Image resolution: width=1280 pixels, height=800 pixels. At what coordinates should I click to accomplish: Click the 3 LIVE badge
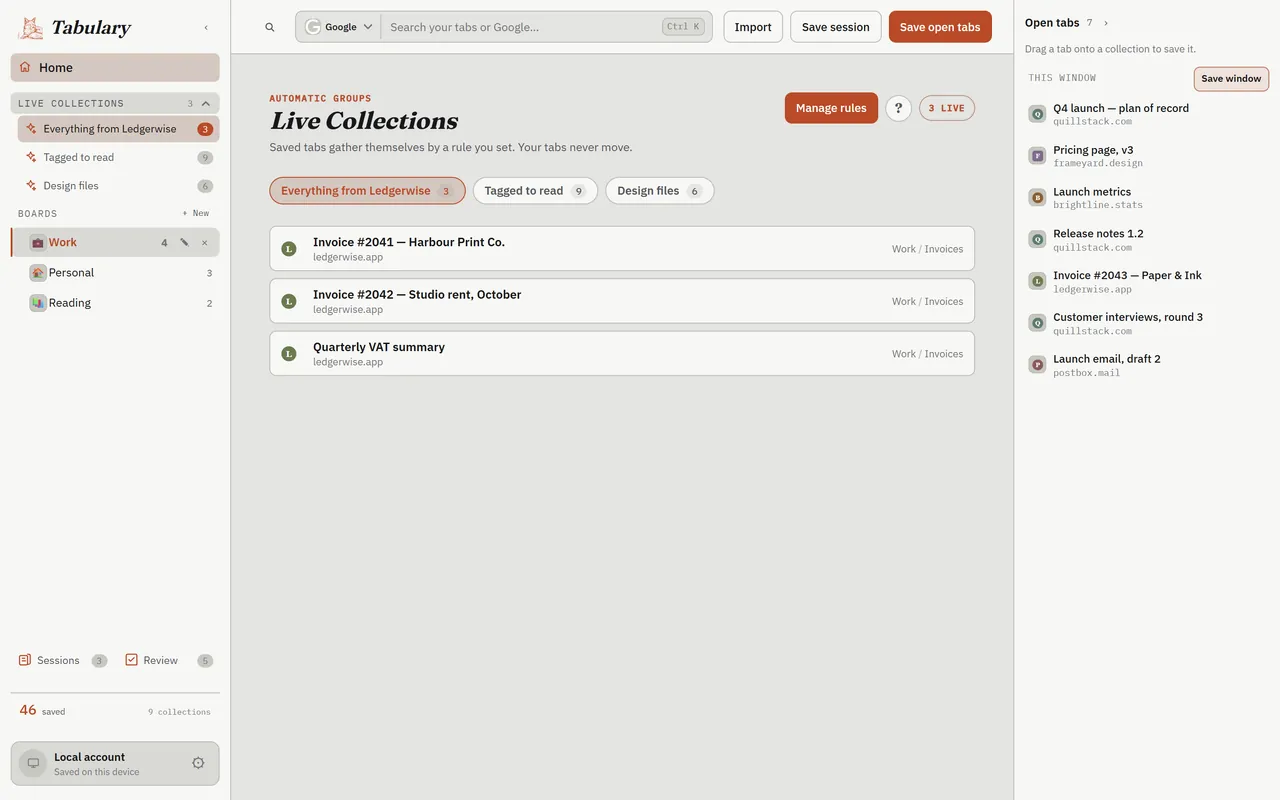pos(947,108)
